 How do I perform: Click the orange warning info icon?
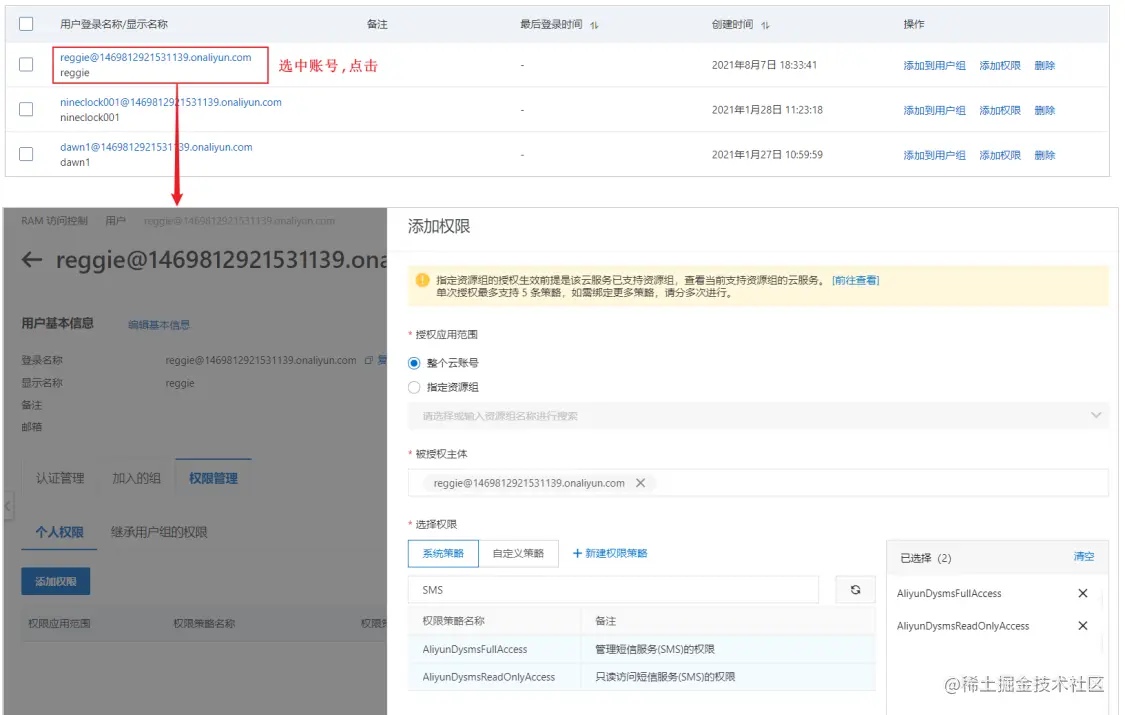(x=423, y=280)
